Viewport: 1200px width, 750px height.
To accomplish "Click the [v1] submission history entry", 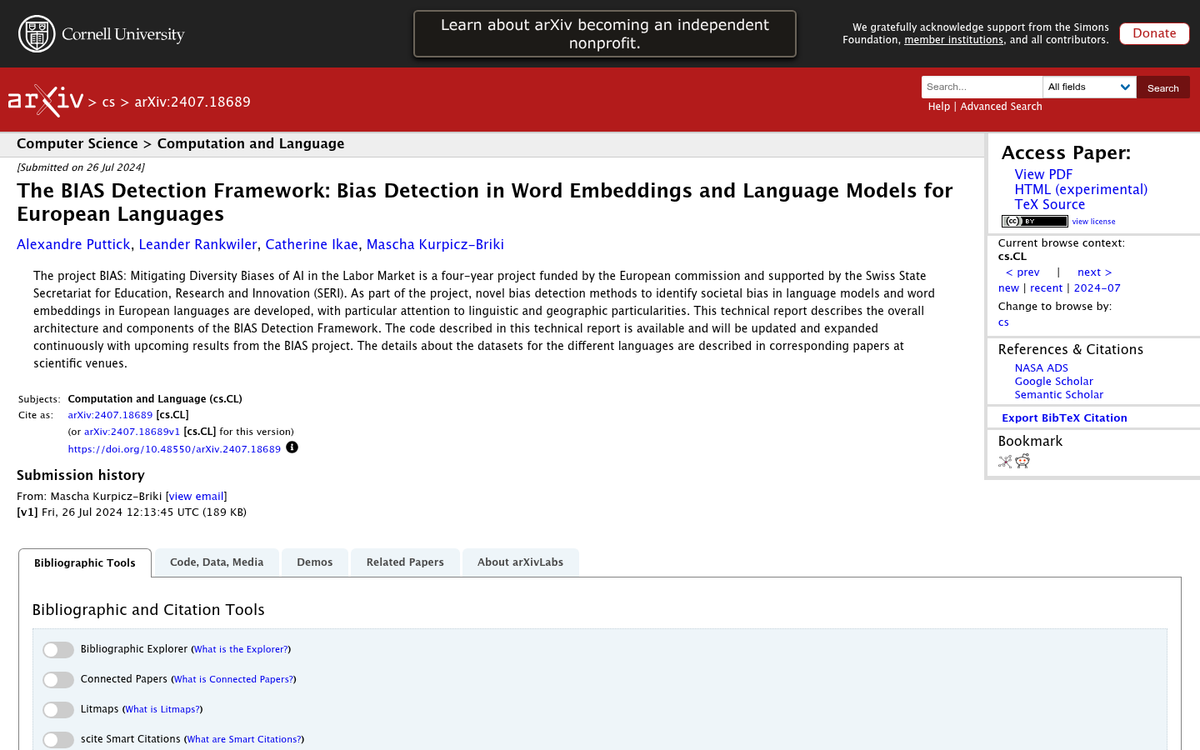I will tap(131, 512).
